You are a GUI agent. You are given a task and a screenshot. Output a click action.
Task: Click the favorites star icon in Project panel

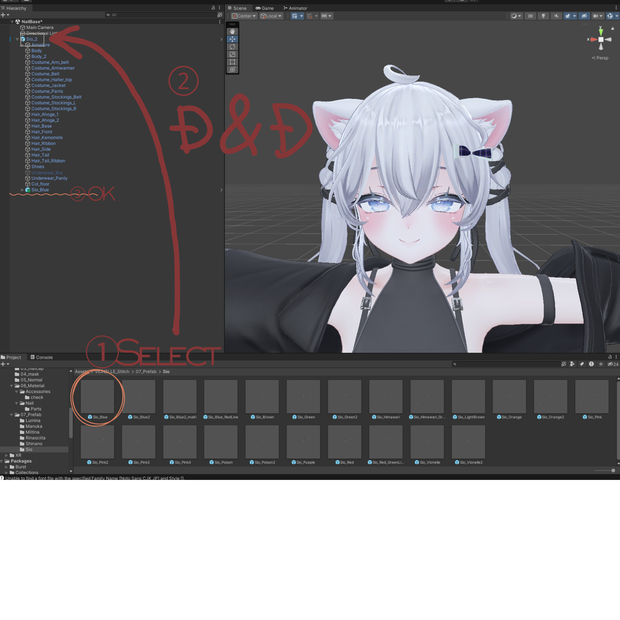[x=601, y=364]
